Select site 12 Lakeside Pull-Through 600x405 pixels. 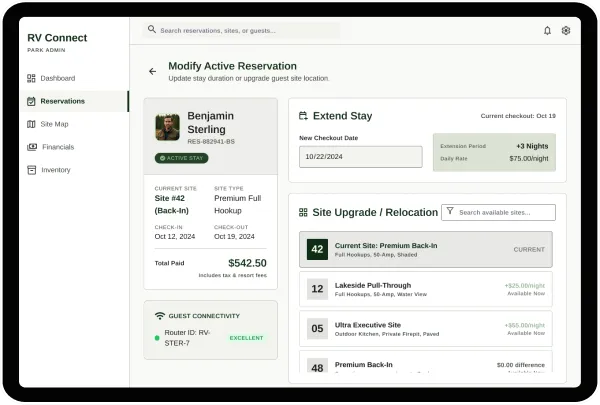coord(426,289)
